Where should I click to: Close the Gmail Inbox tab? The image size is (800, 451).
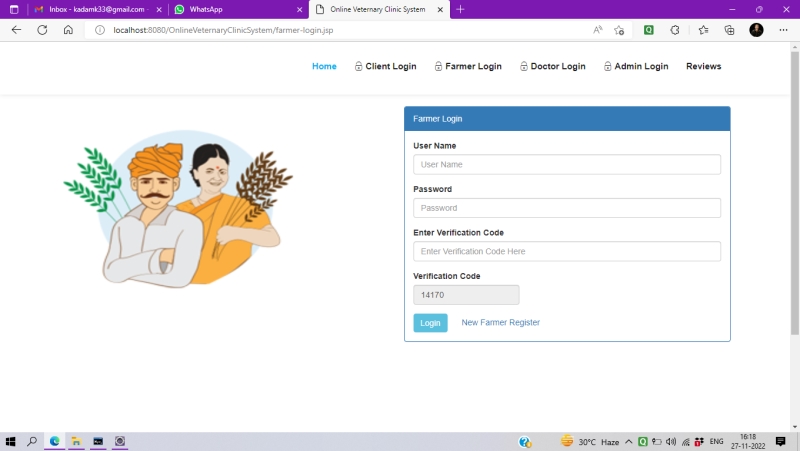pyautogui.click(x=159, y=9)
